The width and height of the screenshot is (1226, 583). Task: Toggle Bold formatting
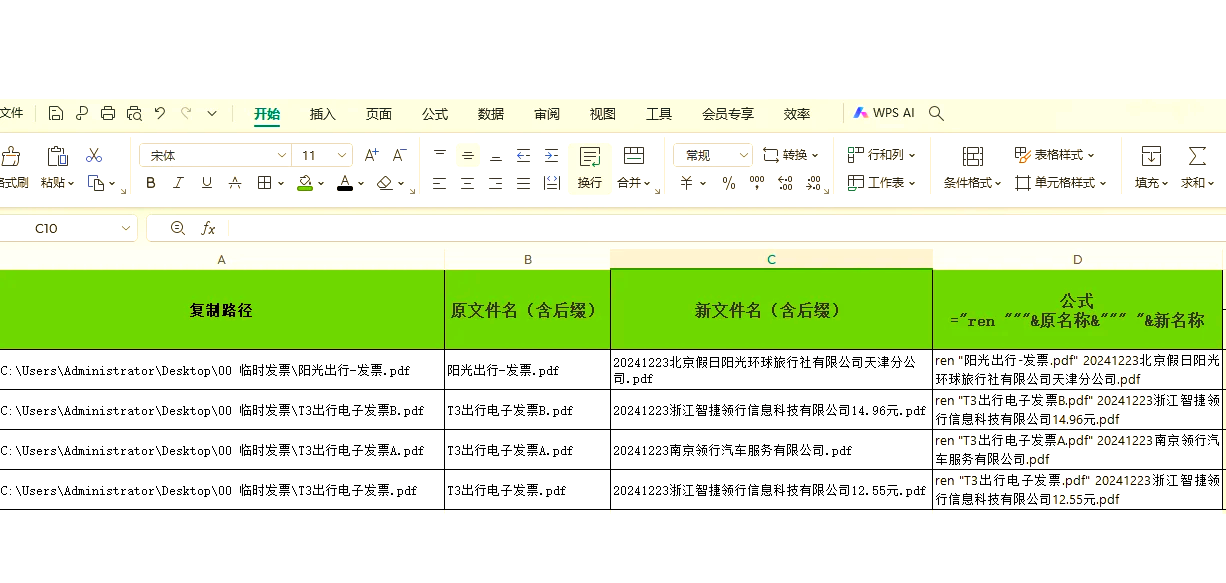click(151, 183)
